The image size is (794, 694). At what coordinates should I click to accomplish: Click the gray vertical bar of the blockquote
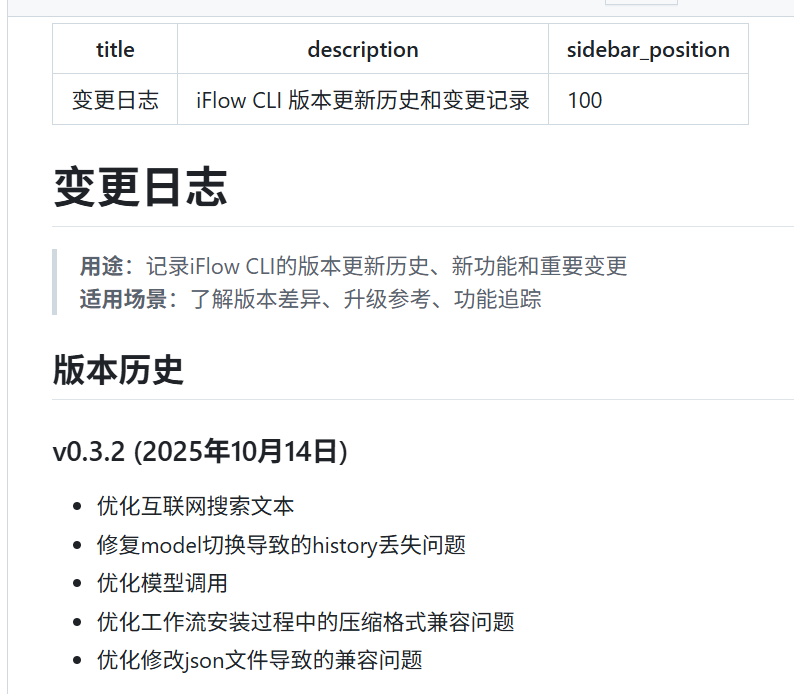[54, 282]
